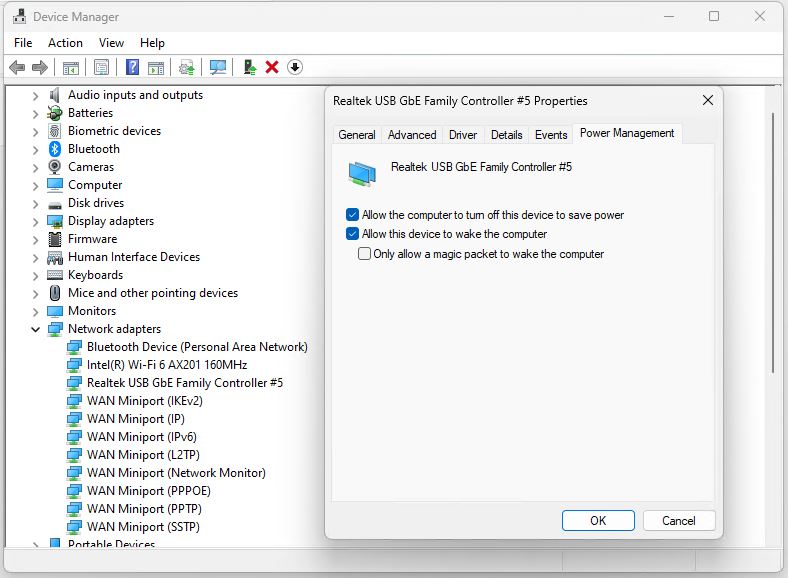Screen dimensions: 788x578
Task: Select WAN Miniport (SSTP)
Action: pos(143,527)
